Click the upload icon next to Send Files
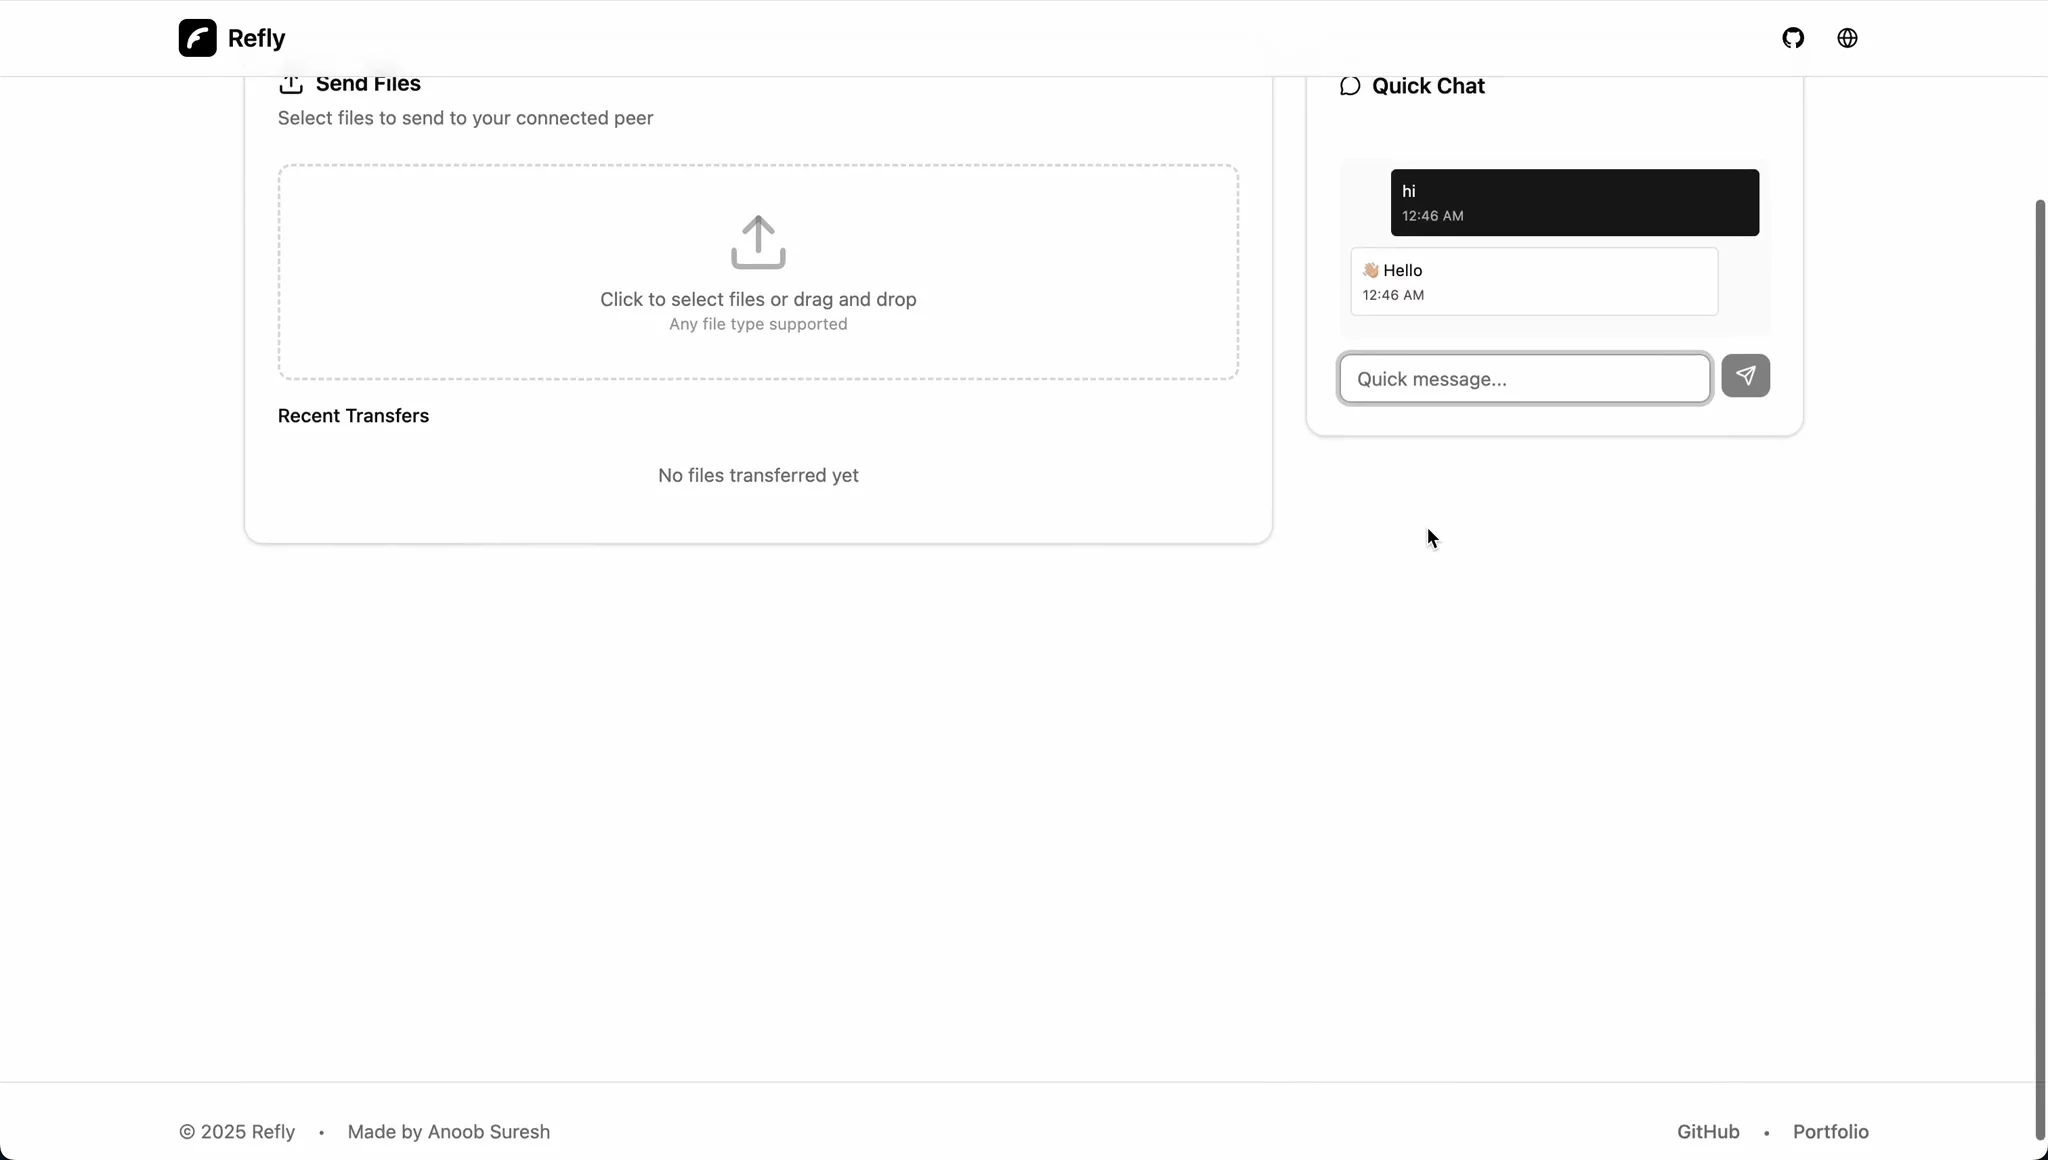 pyautogui.click(x=289, y=84)
